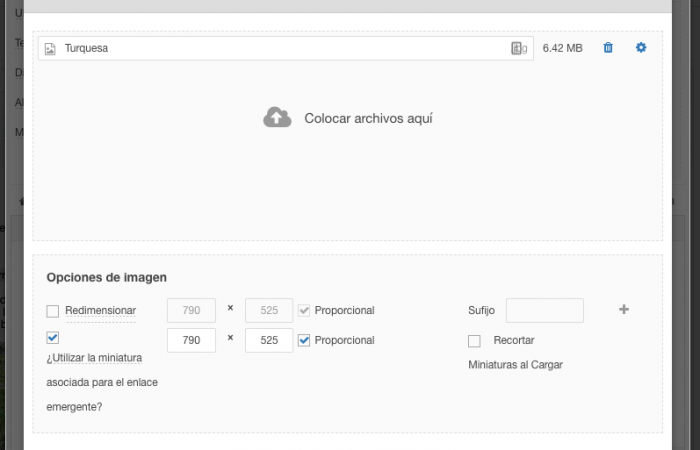Click the Turquesa filename field
Image resolution: width=700 pixels, height=450 pixels.
[280, 48]
